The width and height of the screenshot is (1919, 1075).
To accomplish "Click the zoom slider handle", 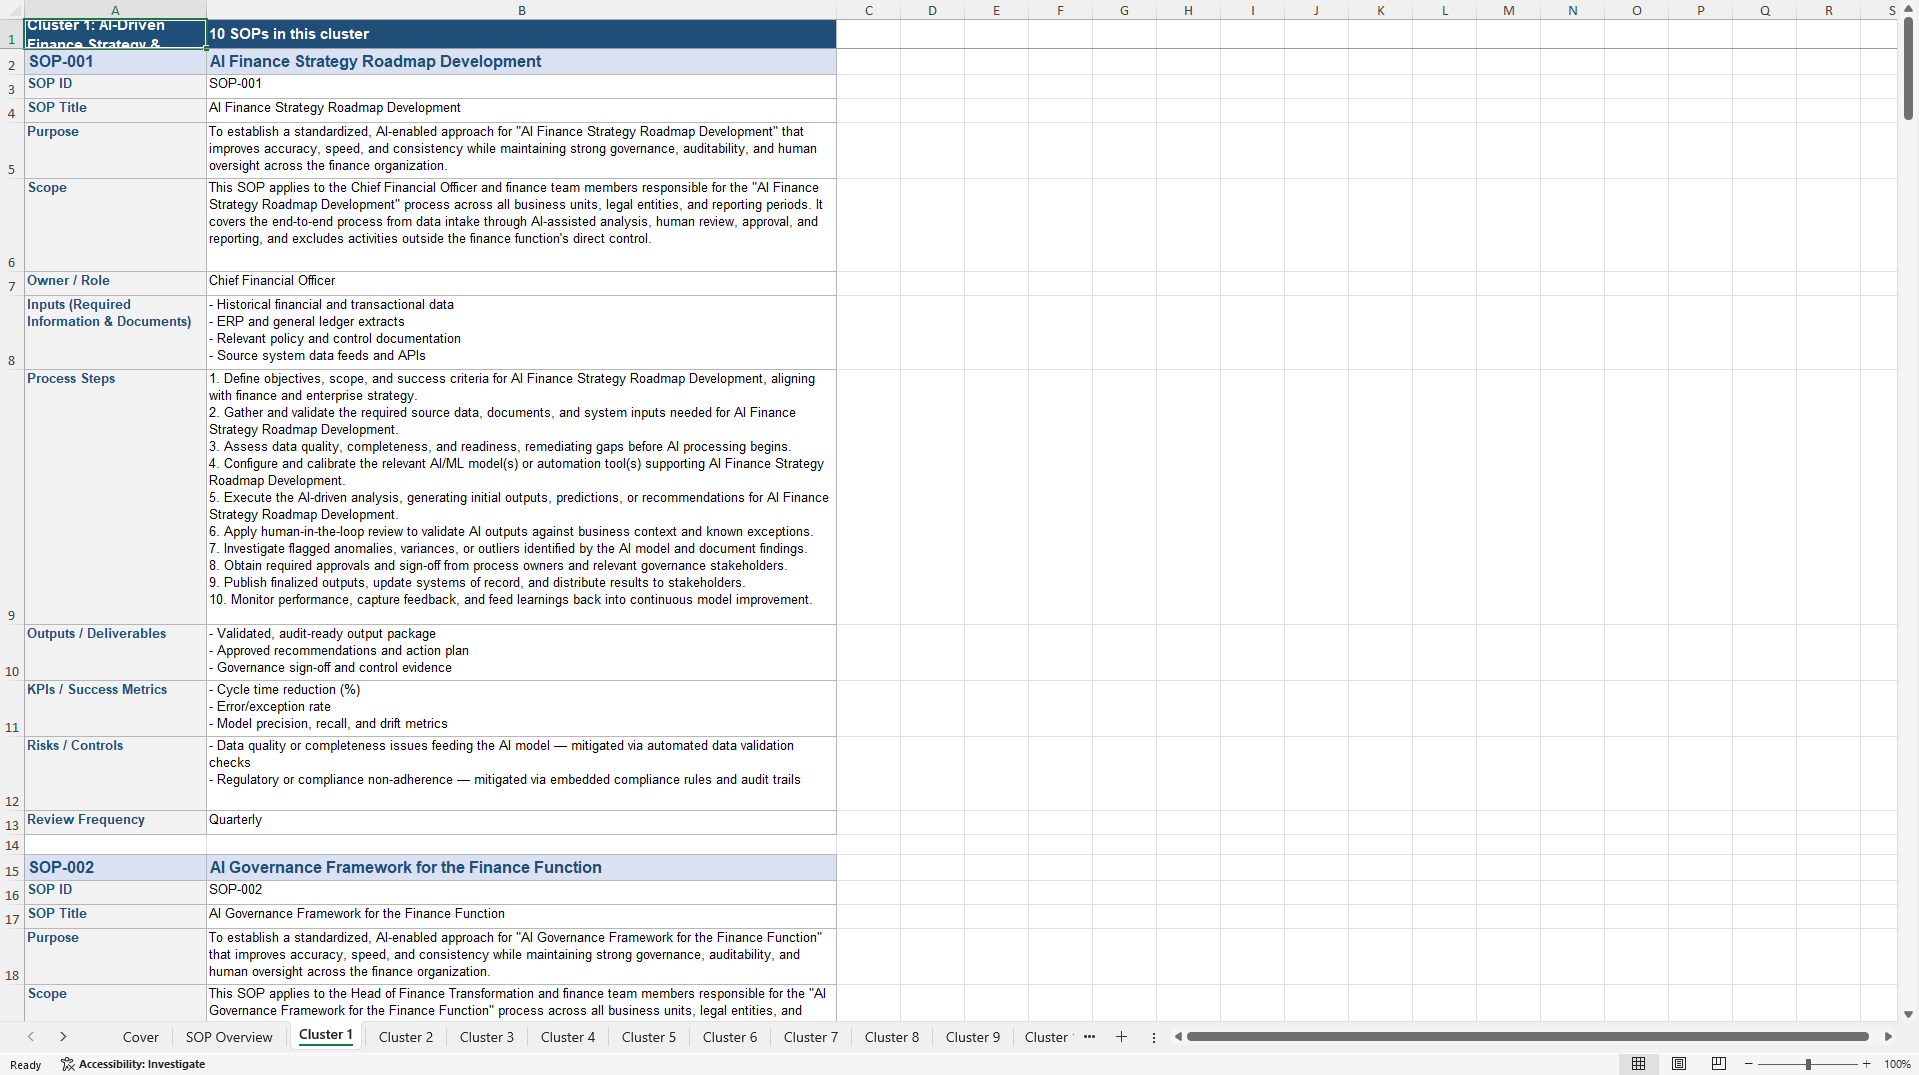I will [1808, 1064].
